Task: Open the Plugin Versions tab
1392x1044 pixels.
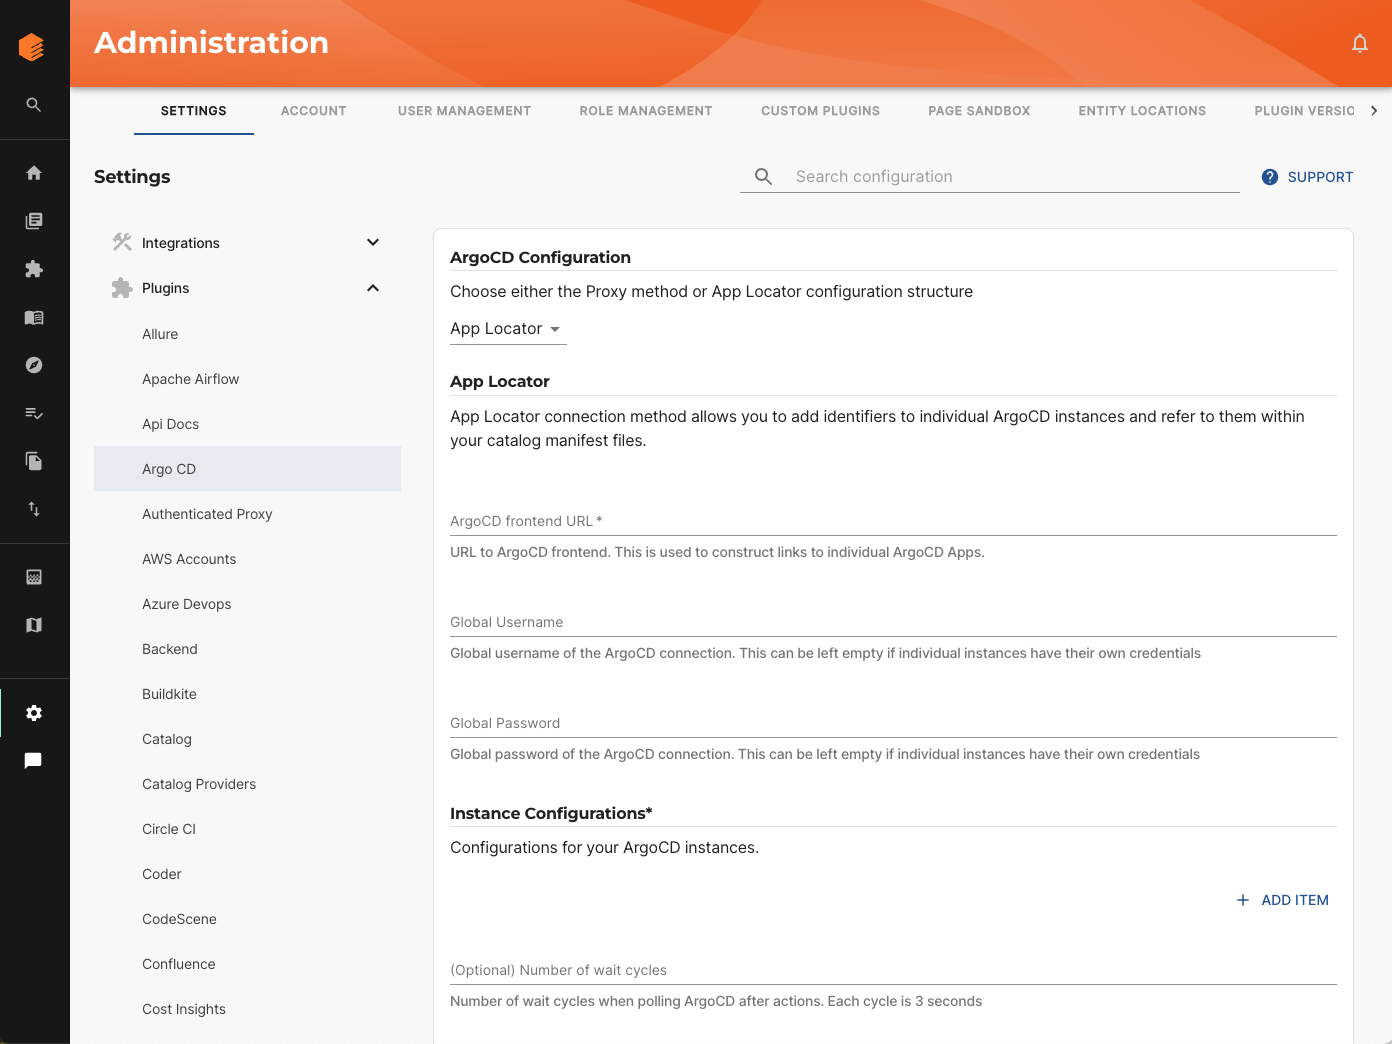Action: tap(1304, 111)
